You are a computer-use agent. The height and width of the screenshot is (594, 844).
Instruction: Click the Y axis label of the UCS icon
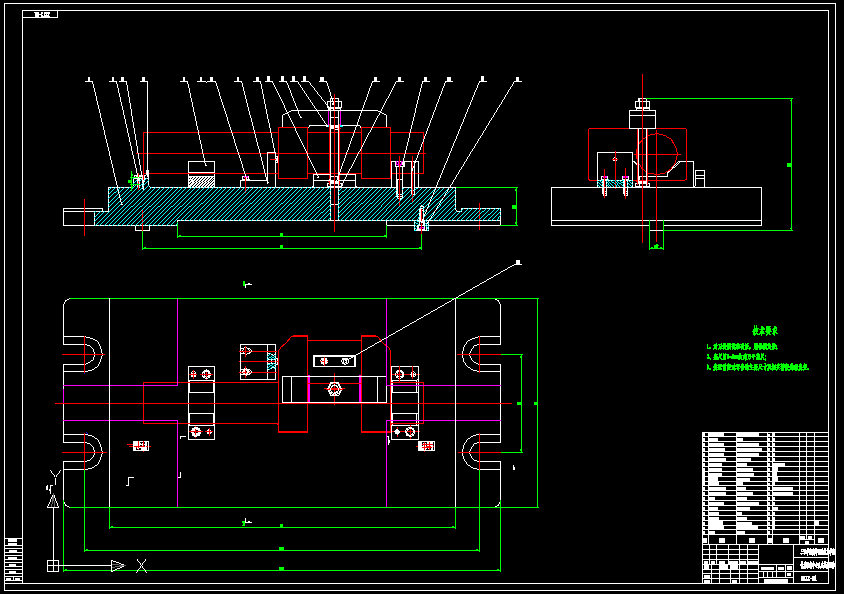(x=54, y=474)
